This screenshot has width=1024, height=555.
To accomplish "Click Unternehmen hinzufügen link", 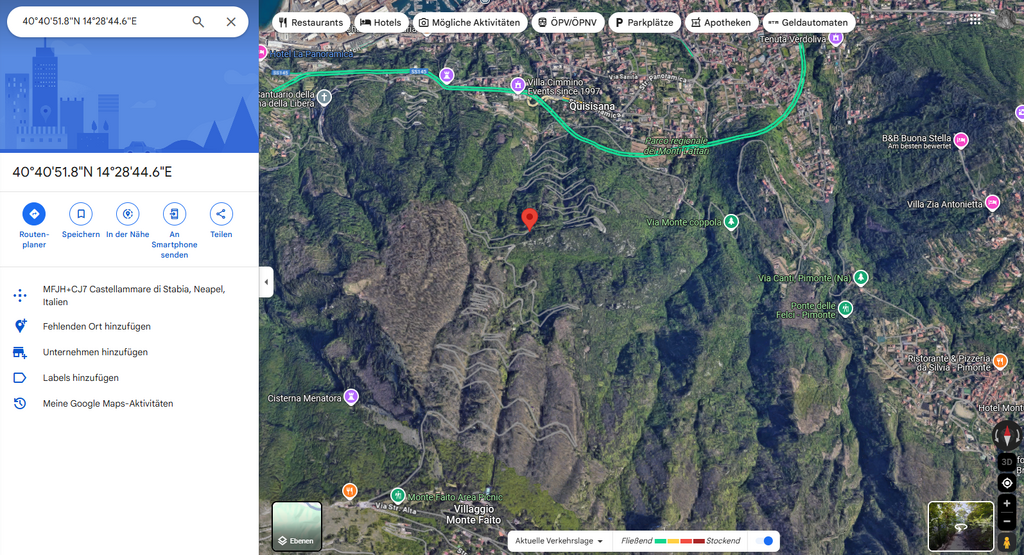I will [95, 352].
